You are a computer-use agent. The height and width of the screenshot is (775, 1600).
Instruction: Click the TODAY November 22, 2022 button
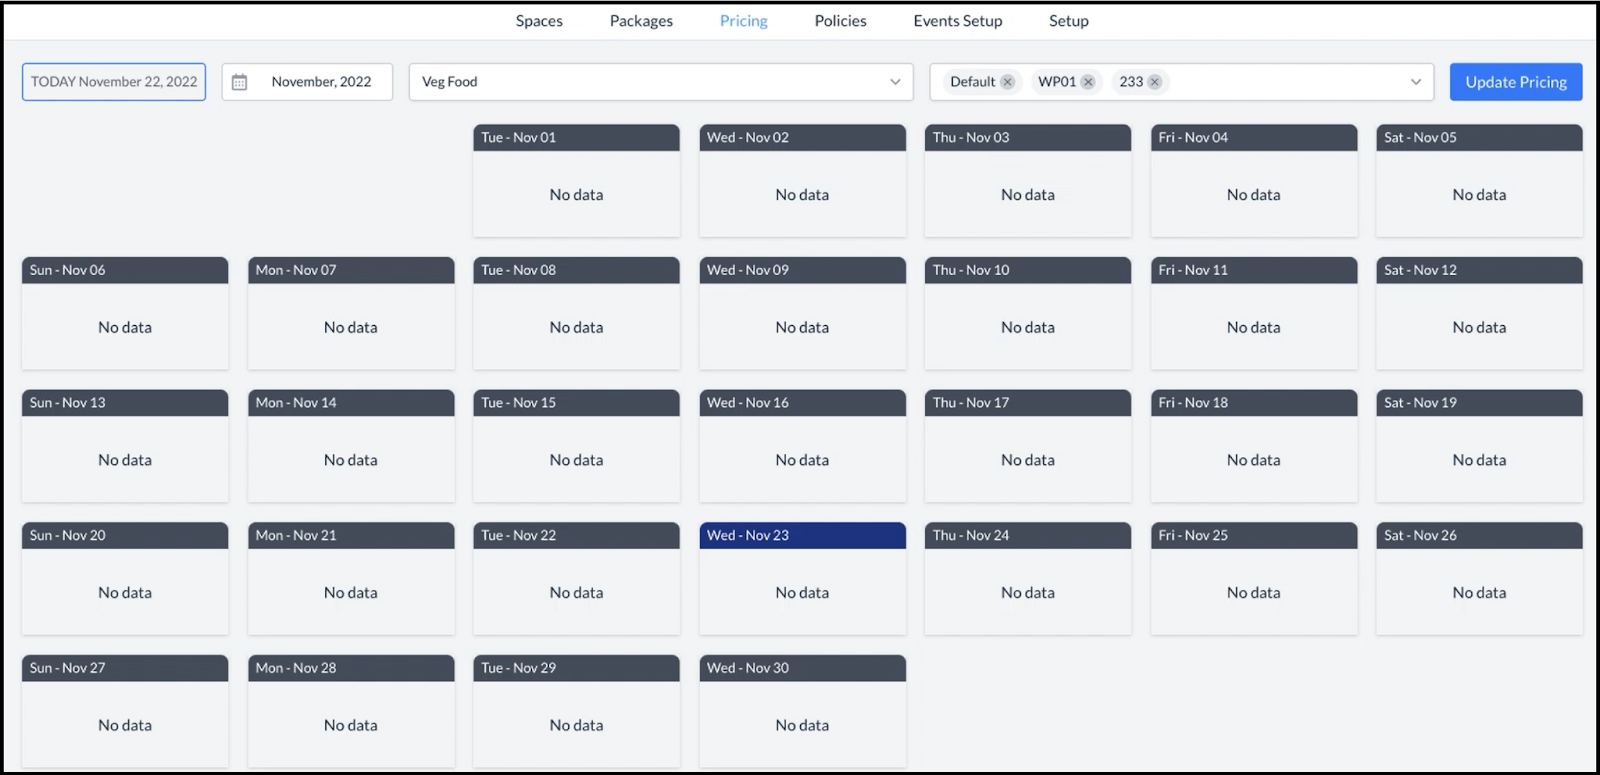pyautogui.click(x=114, y=82)
